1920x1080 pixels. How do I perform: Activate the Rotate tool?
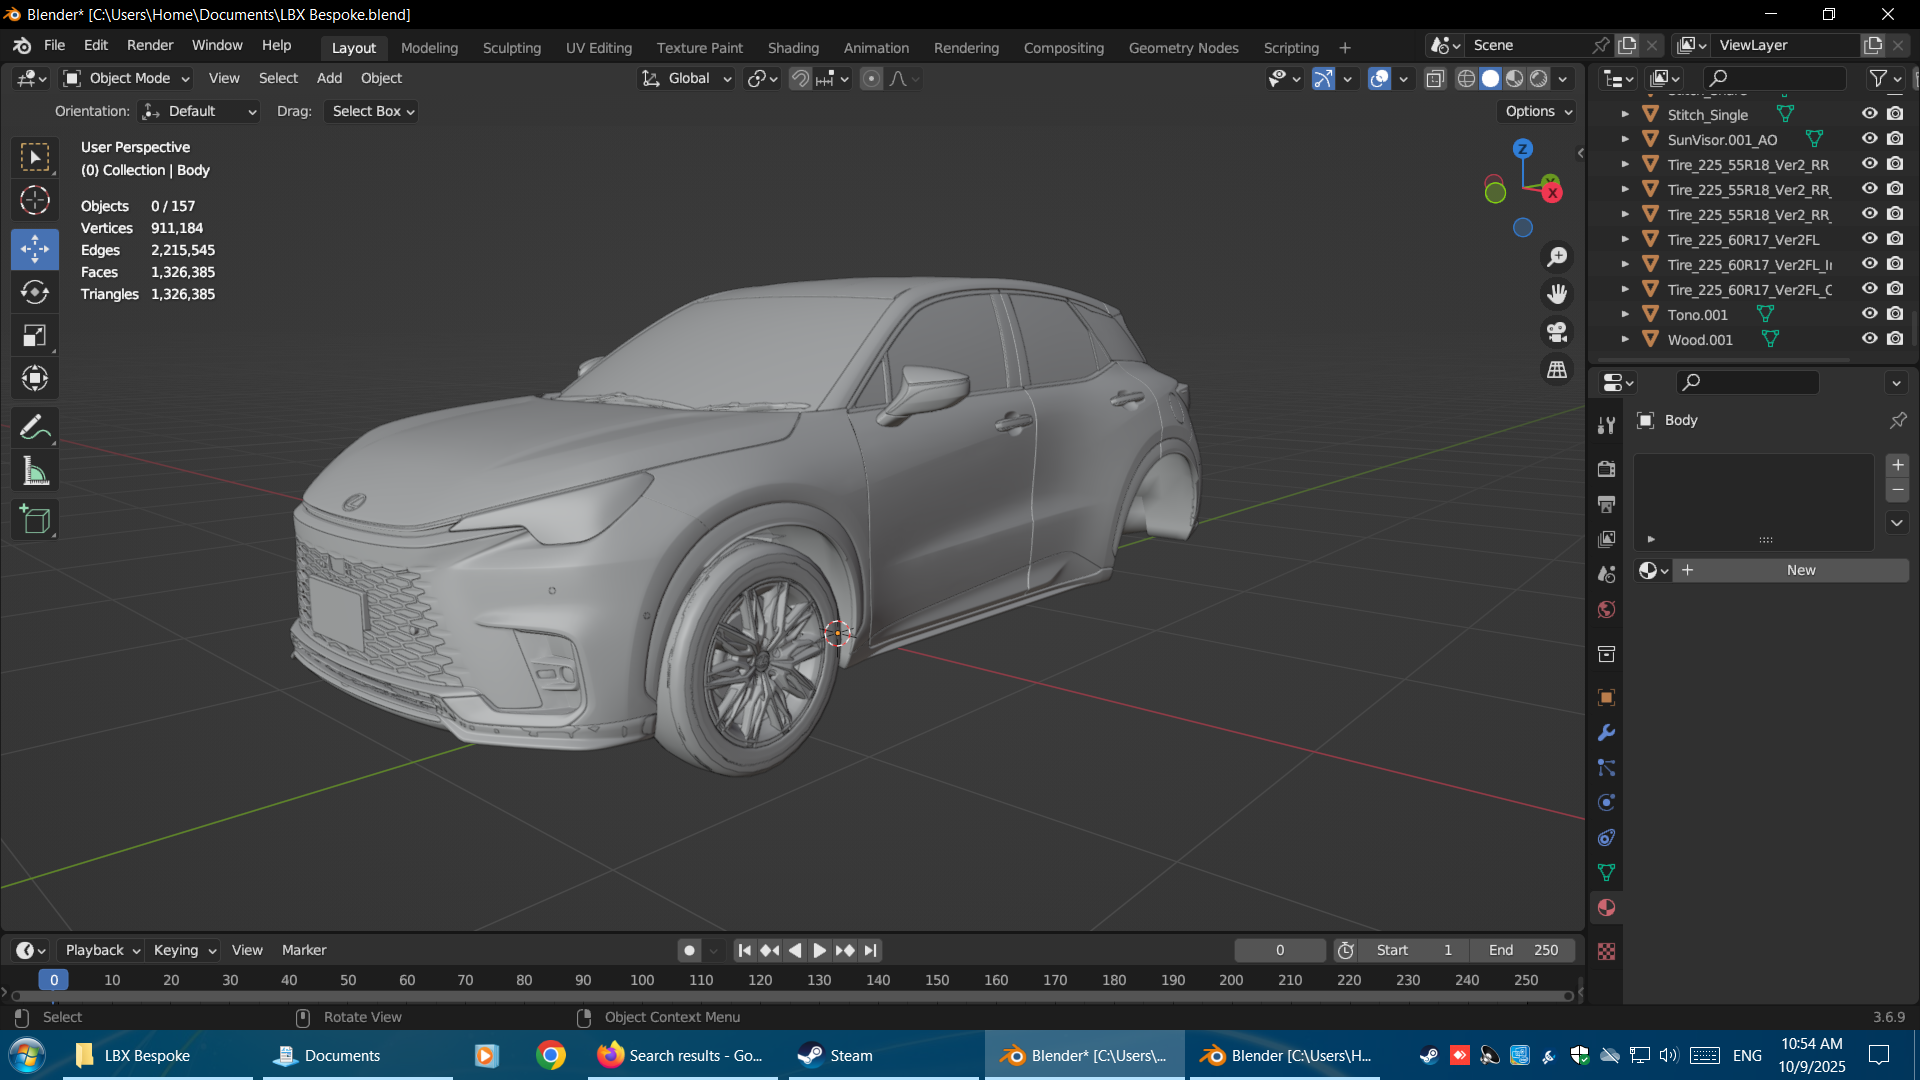click(35, 292)
